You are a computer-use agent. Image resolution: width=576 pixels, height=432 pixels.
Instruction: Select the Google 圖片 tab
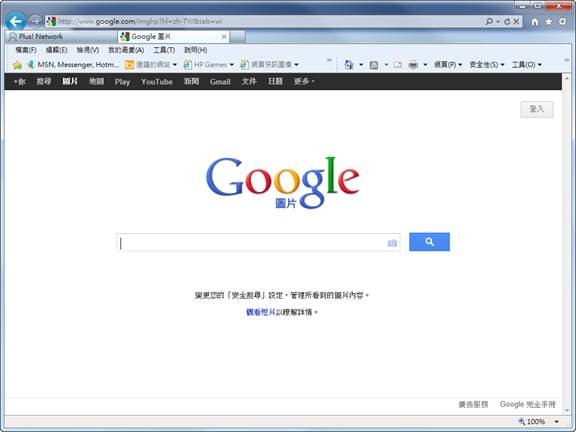tap(173, 37)
